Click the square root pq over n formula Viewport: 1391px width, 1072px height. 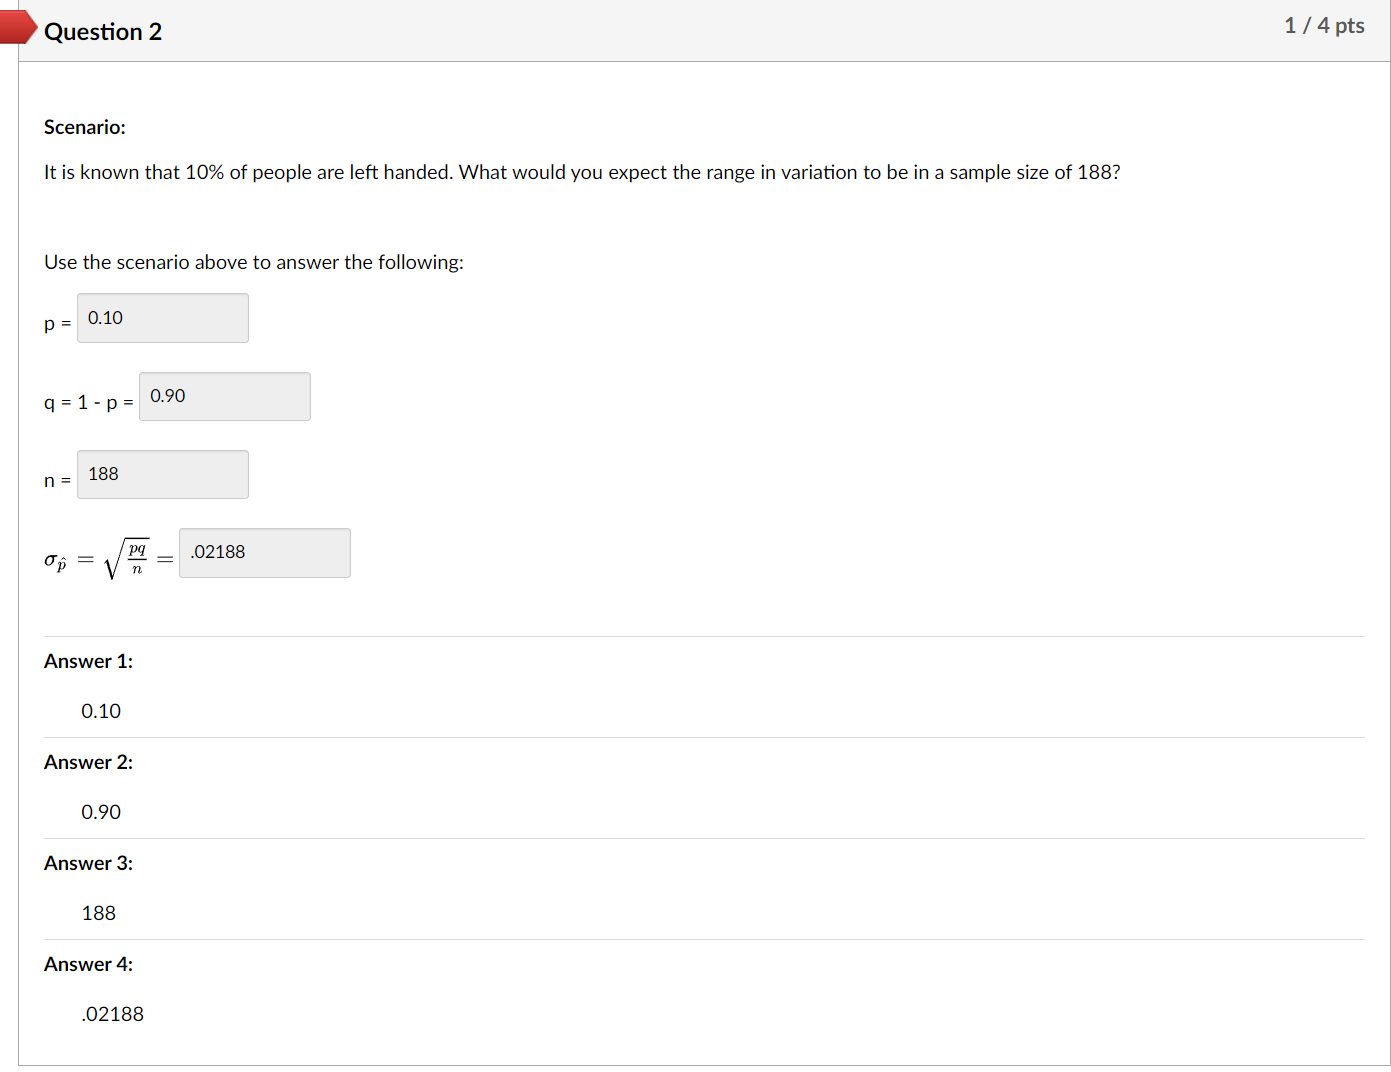click(127, 559)
